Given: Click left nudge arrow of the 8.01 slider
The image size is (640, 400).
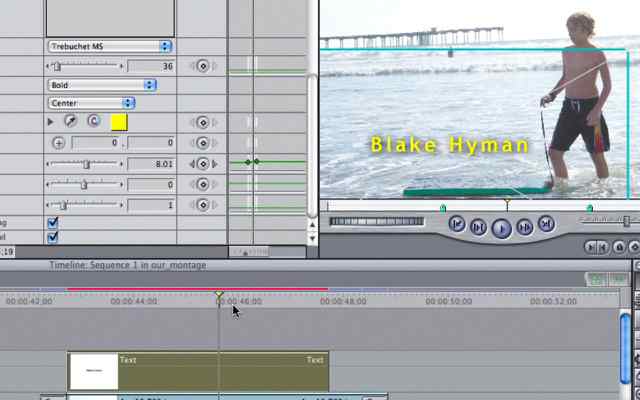Looking at the screenshot, I should pyautogui.click(x=48, y=164).
